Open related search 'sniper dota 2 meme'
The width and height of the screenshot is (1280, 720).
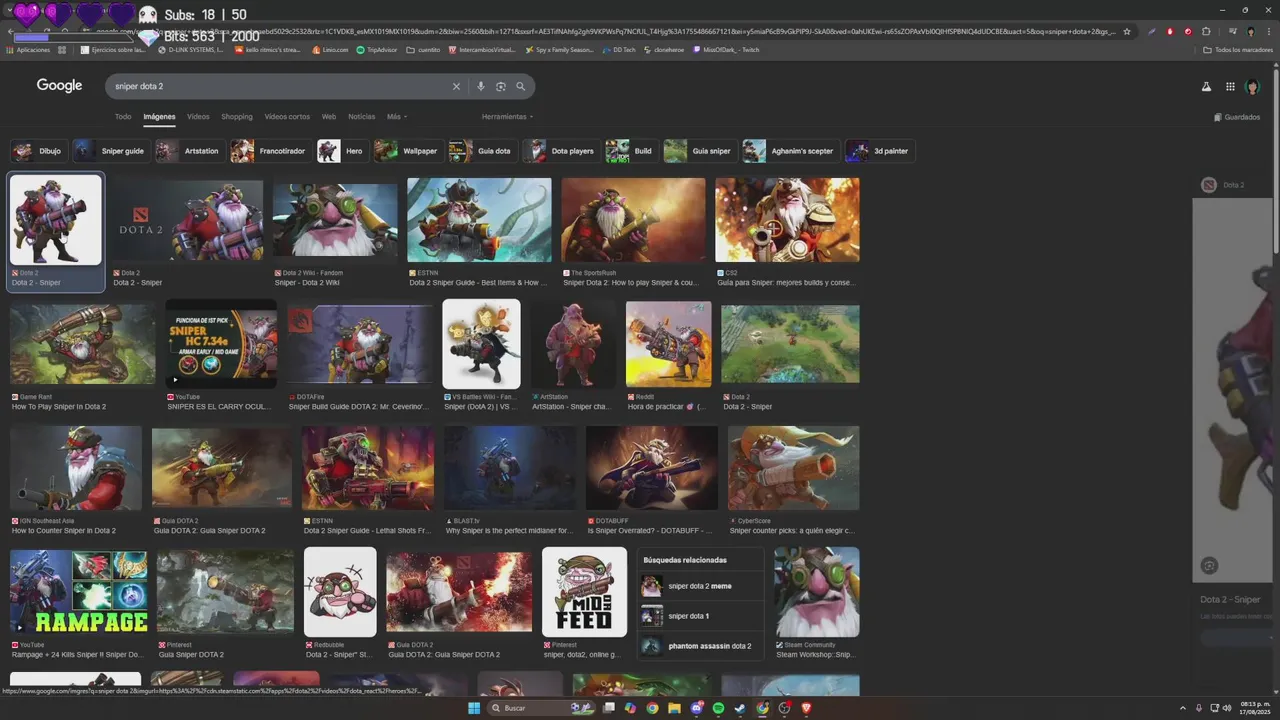pos(700,586)
